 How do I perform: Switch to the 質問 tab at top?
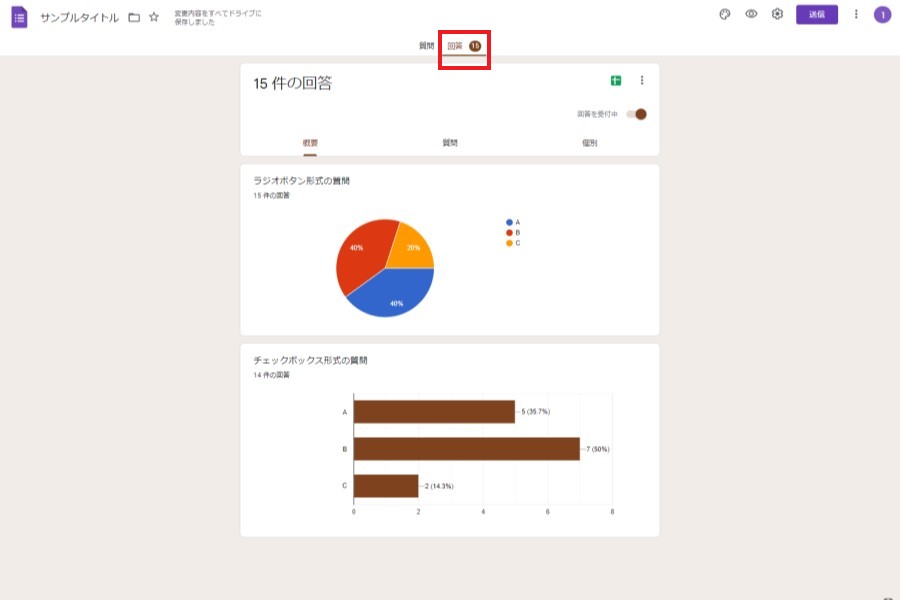point(426,46)
